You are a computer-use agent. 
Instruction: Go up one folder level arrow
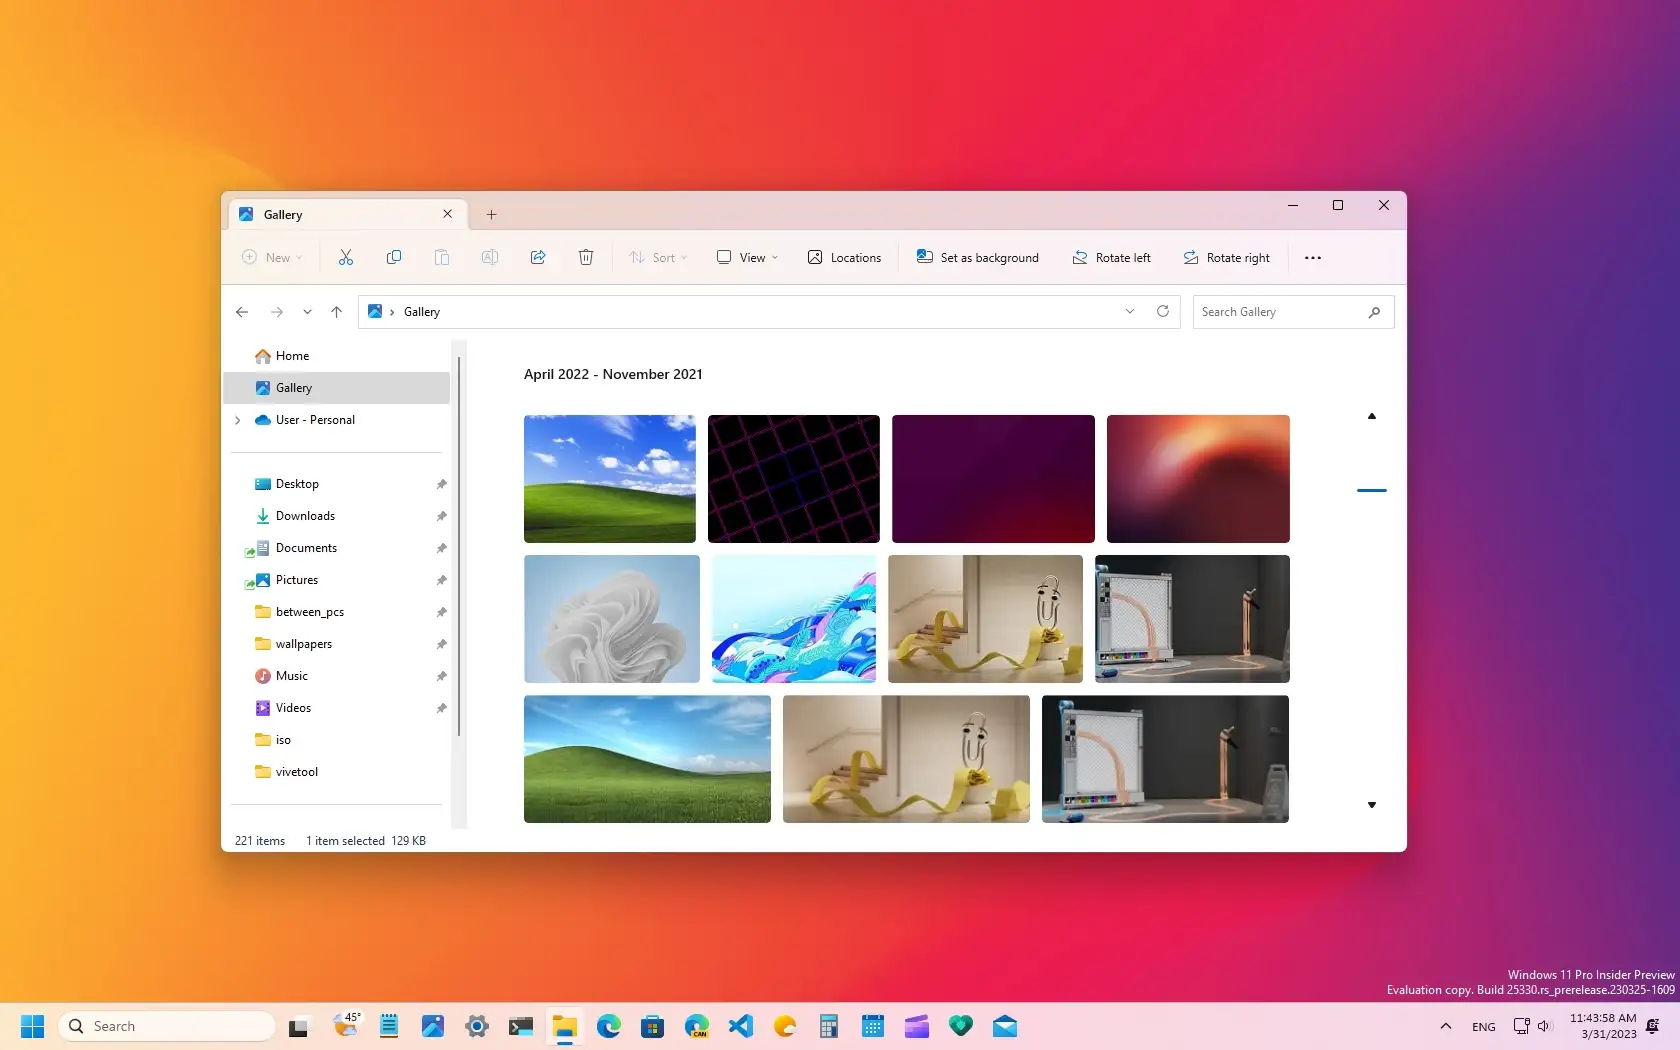tap(336, 312)
